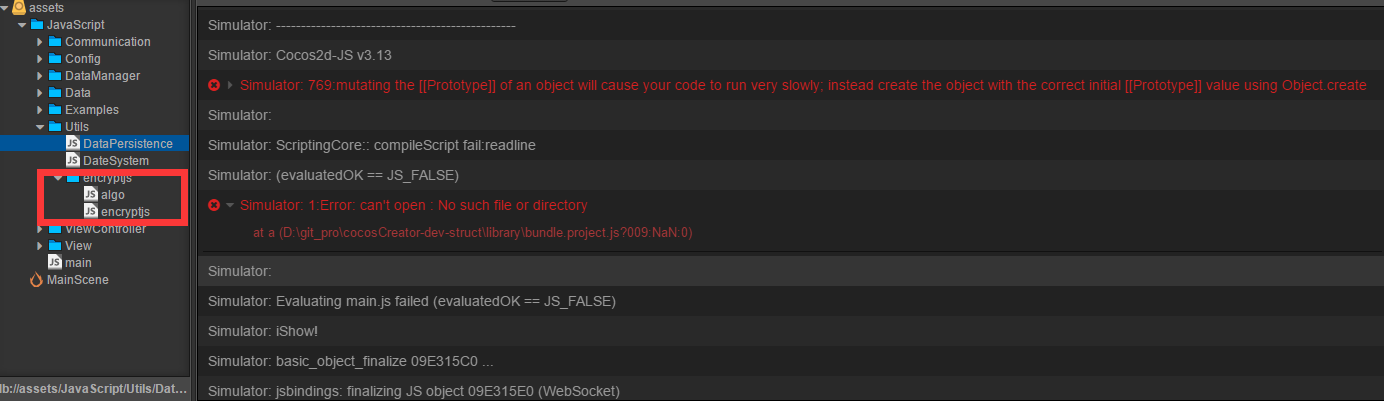Expand the DataManager folder arrow

40,76
